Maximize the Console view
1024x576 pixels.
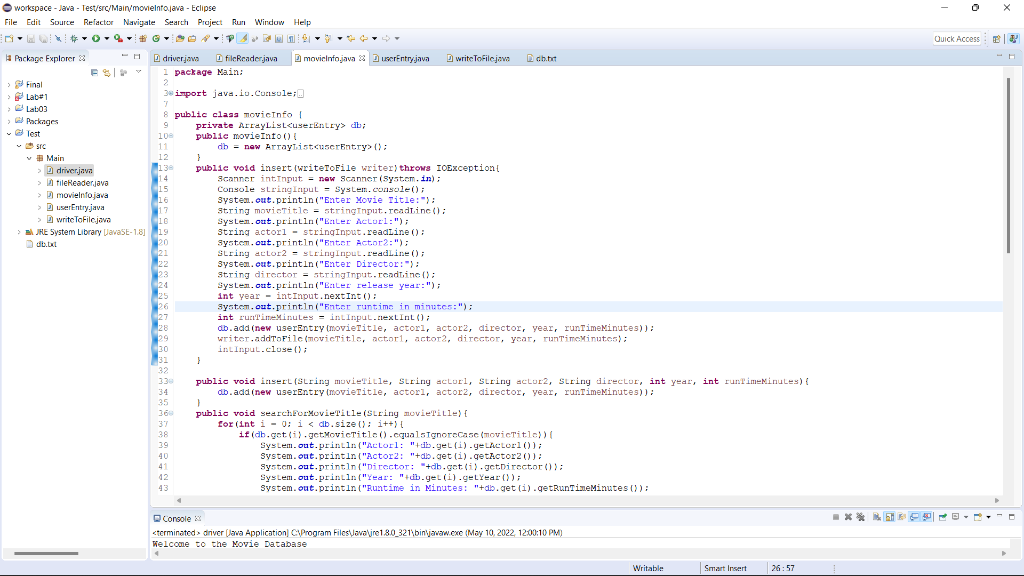point(1012,517)
